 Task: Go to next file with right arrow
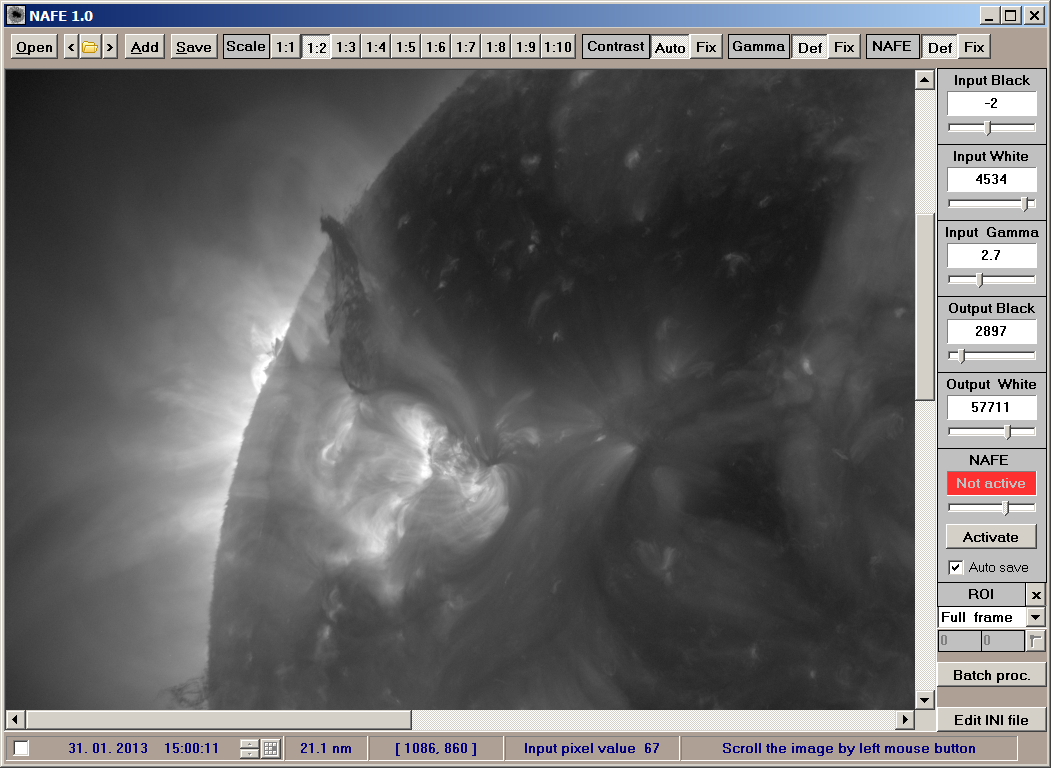pyautogui.click(x=109, y=47)
